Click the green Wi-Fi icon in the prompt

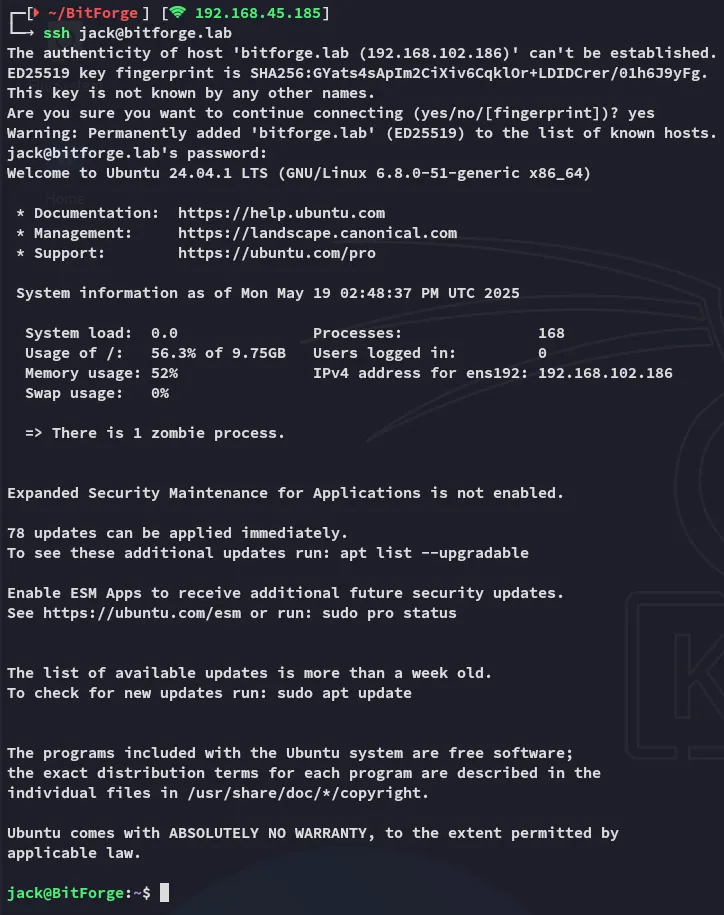click(177, 13)
